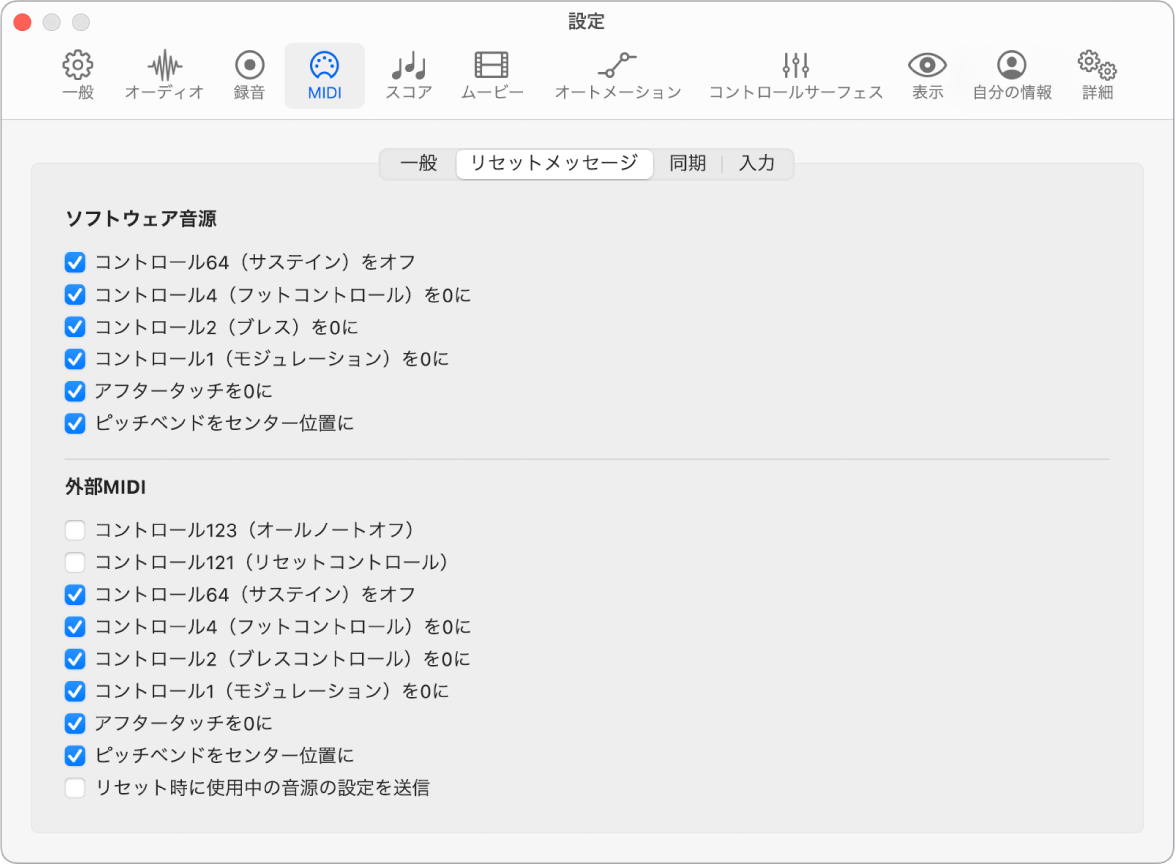Uncheck software コントロール1（モジュレーション）を0に
Viewport: 1176px width, 865px height.
point(75,359)
